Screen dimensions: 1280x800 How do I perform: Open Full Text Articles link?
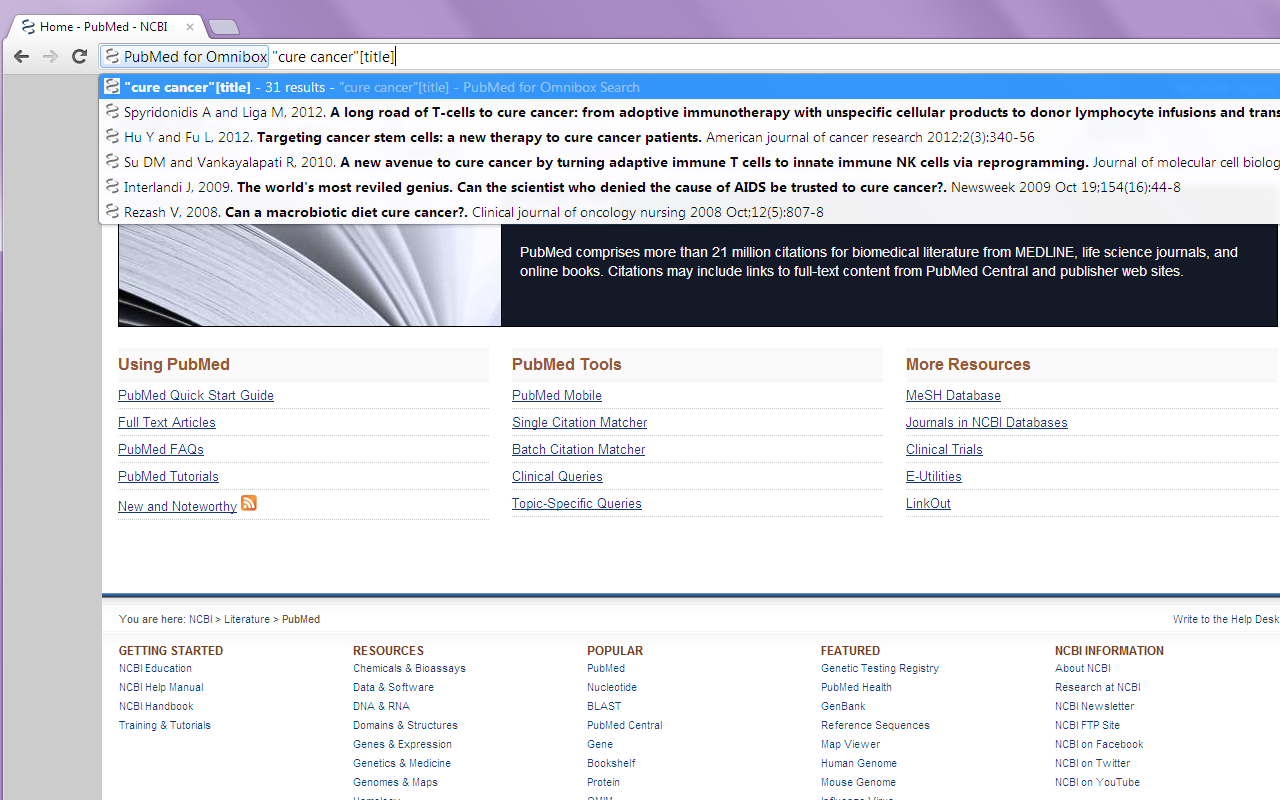click(167, 422)
